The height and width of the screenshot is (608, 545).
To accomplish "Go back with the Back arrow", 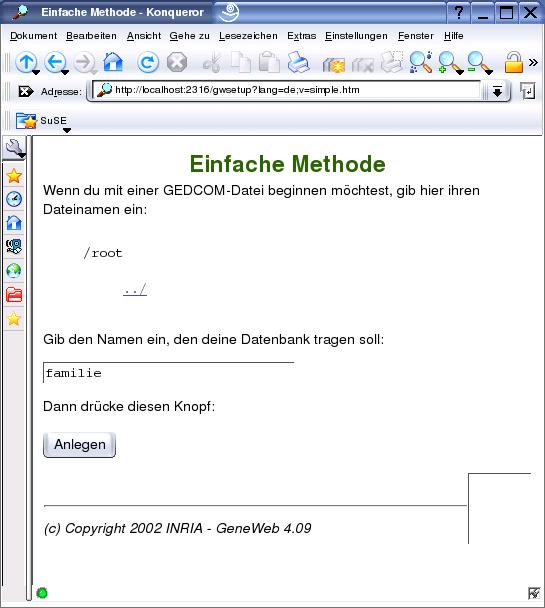I will (x=55, y=62).
